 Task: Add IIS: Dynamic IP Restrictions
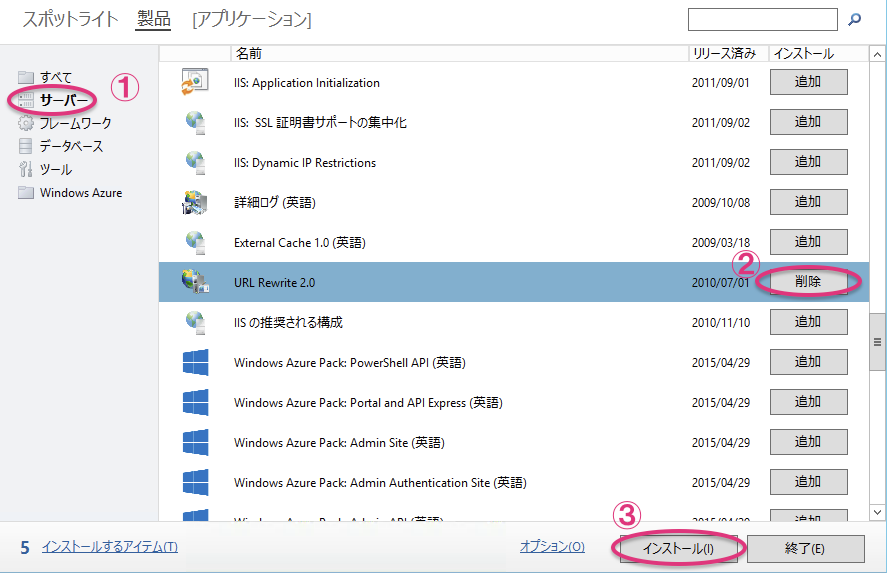pos(808,162)
